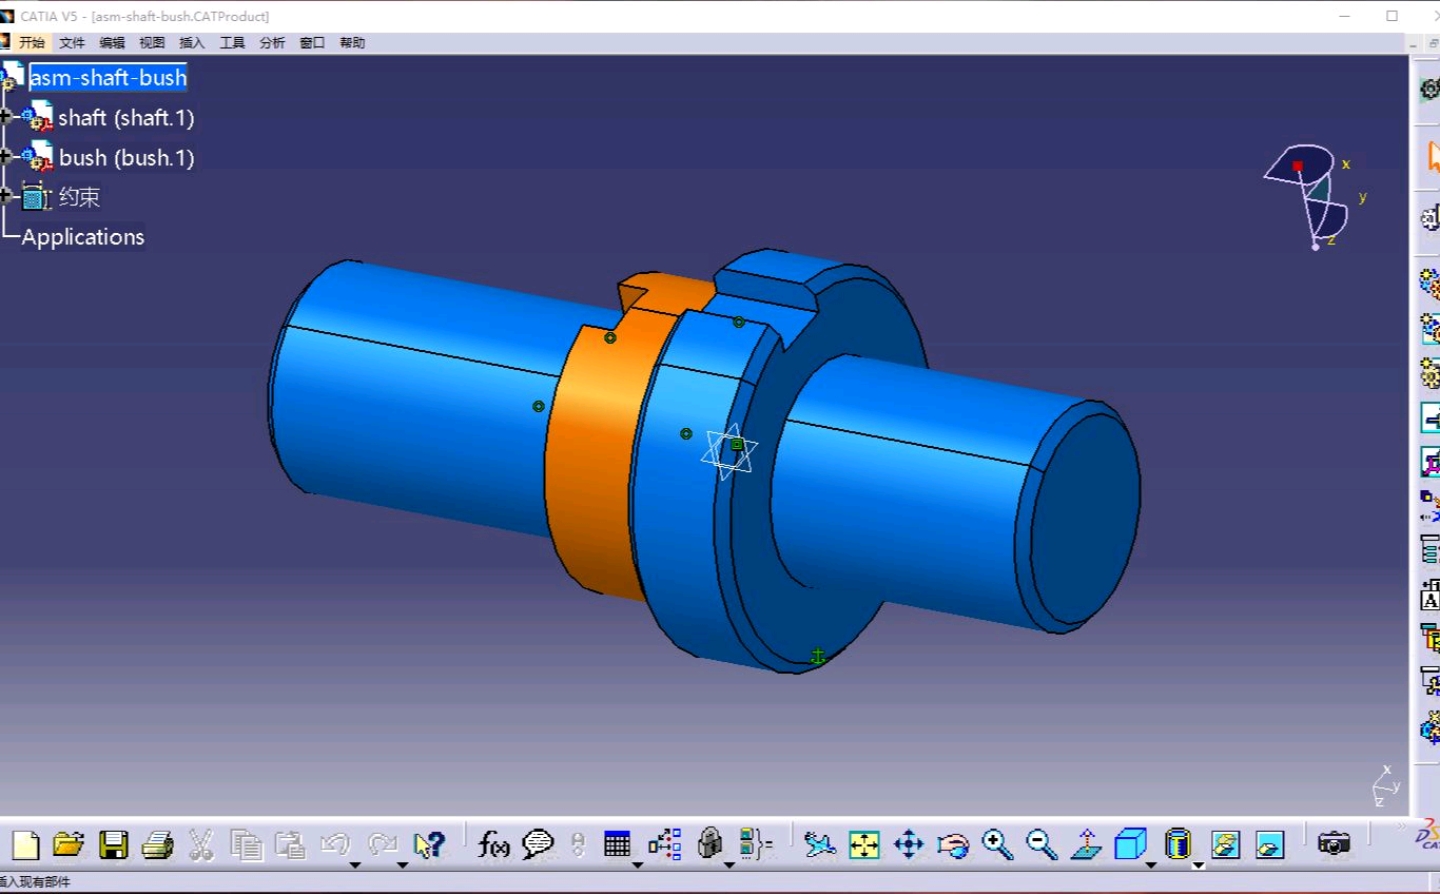The image size is (1440, 894).
Task: Toggle Swap Visible Space icon
Action: (1270, 845)
